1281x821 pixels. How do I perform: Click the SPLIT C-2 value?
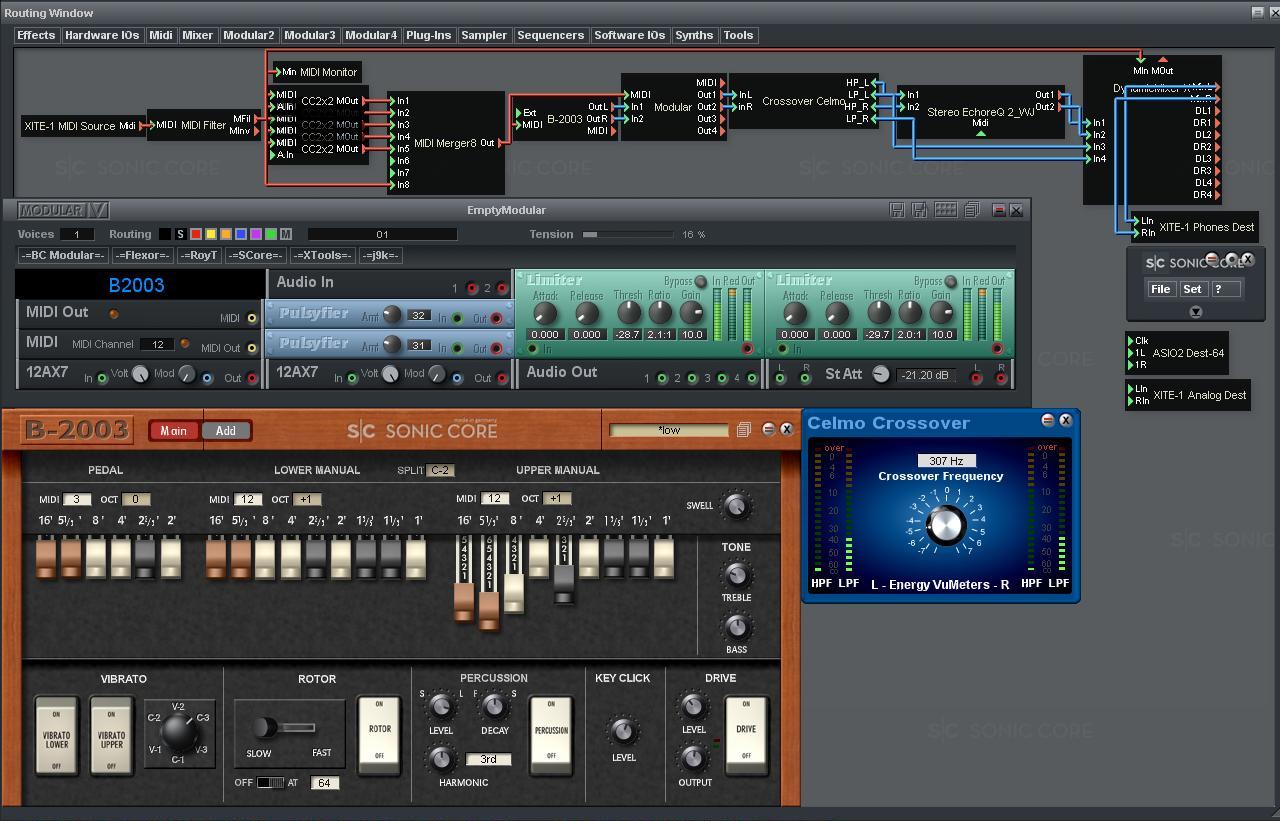pyautogui.click(x=440, y=470)
